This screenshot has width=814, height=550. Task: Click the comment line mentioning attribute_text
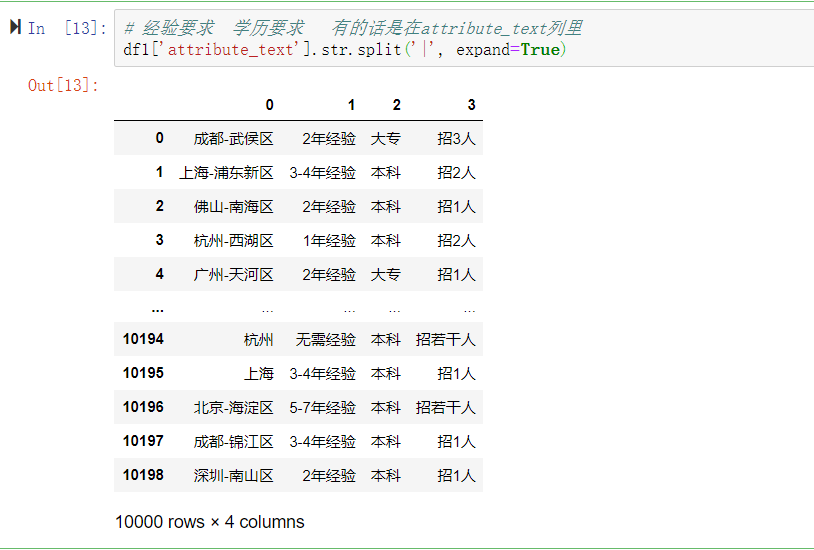coord(353,28)
